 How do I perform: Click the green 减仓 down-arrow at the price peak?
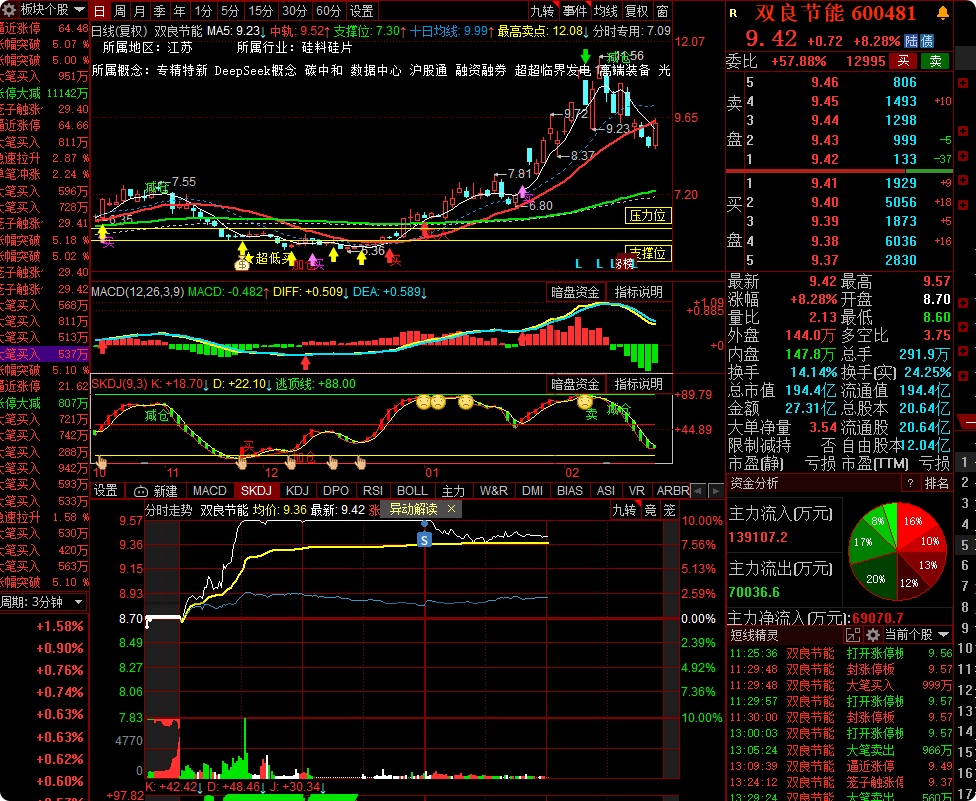tap(585, 55)
